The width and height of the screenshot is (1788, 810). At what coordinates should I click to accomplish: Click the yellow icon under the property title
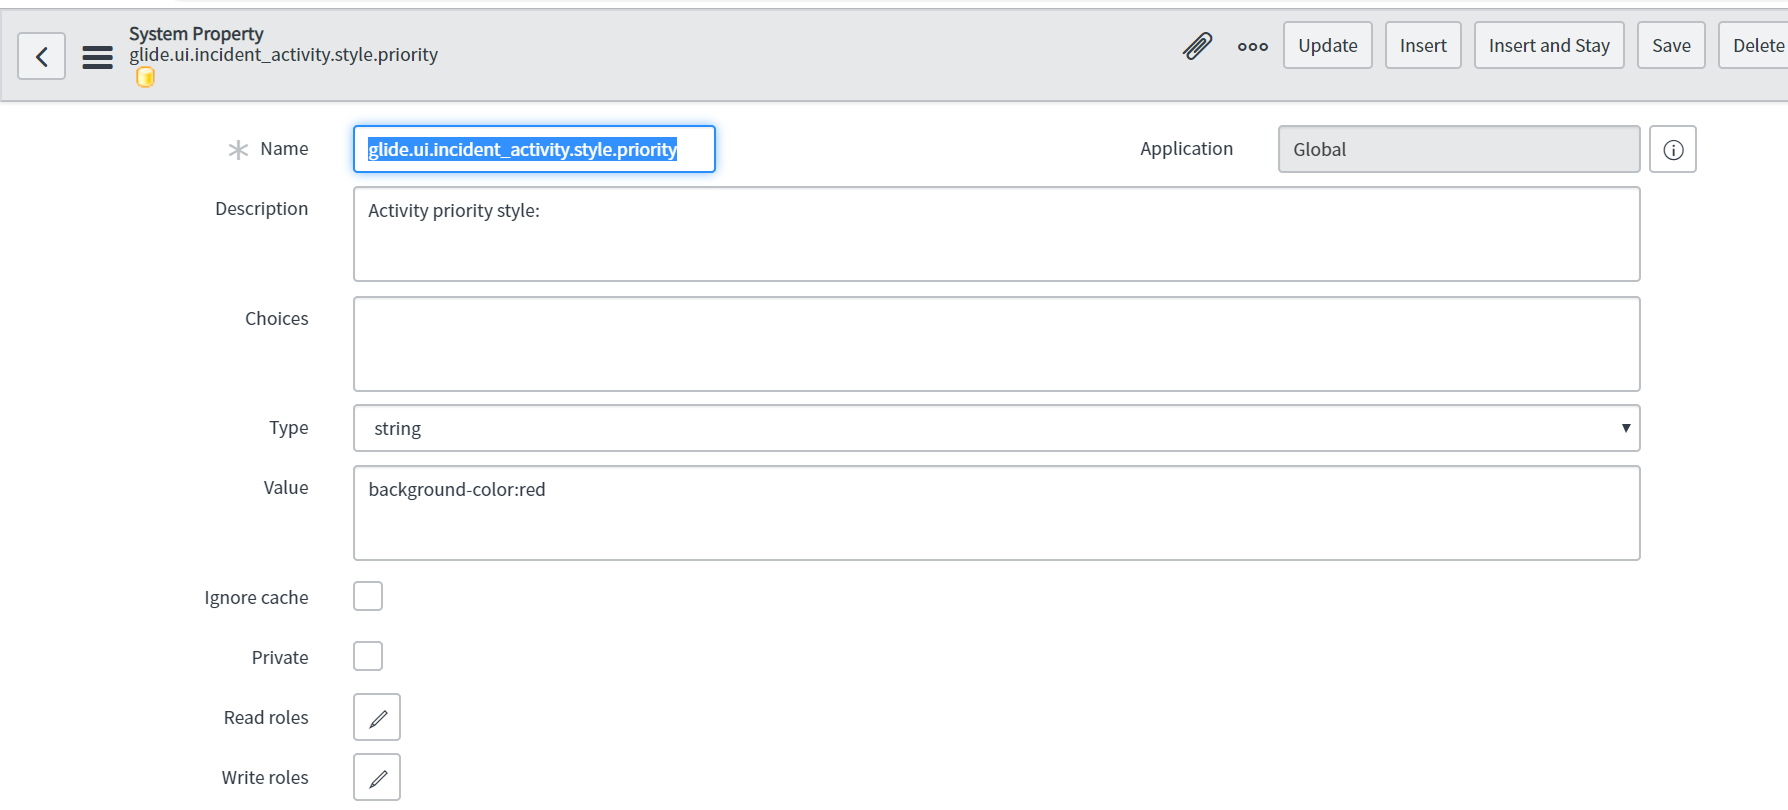(145, 77)
